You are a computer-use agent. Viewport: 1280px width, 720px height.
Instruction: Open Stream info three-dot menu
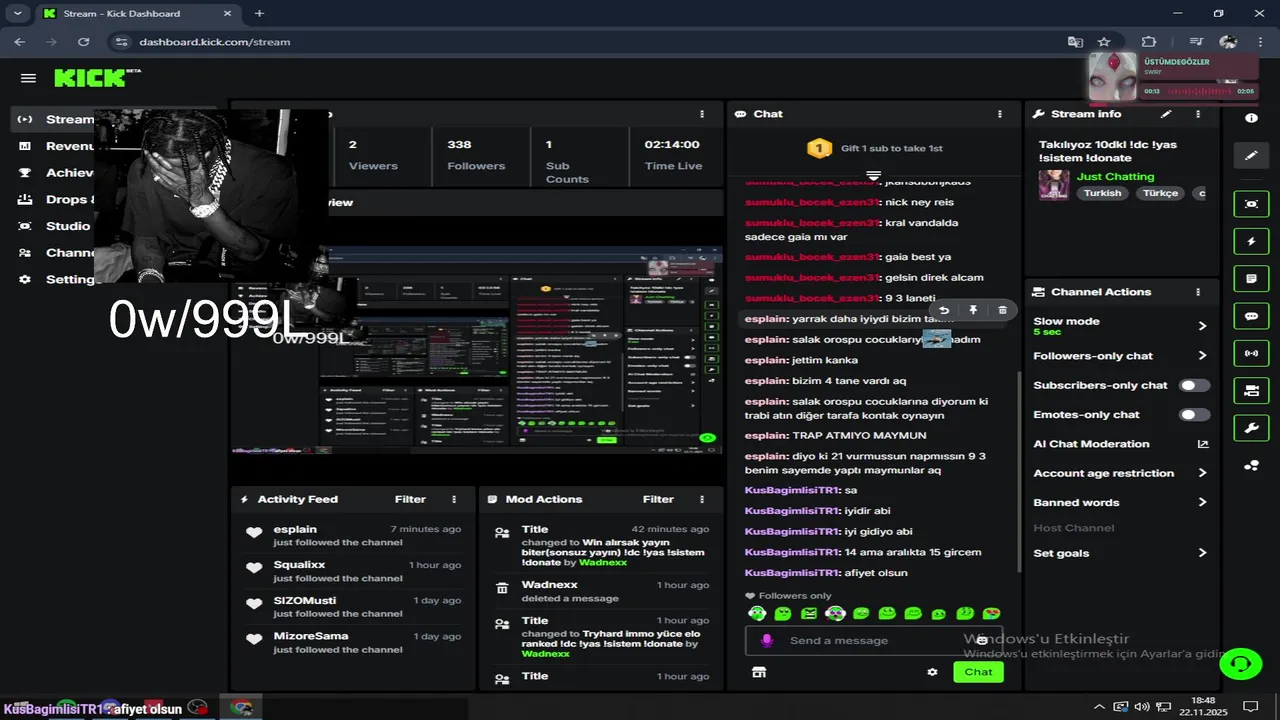tap(1198, 114)
